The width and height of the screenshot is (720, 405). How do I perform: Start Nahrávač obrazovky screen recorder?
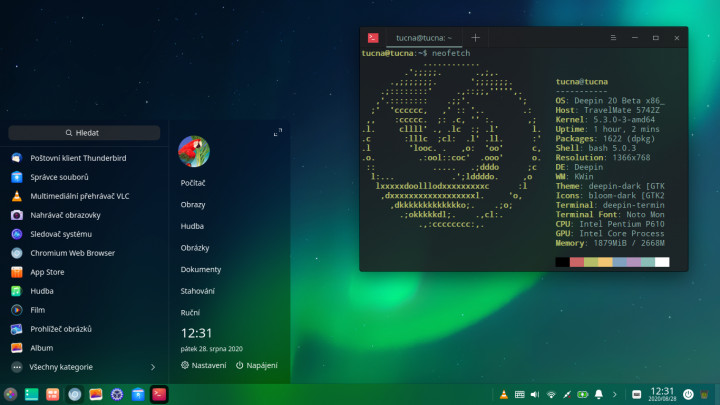[84, 215]
